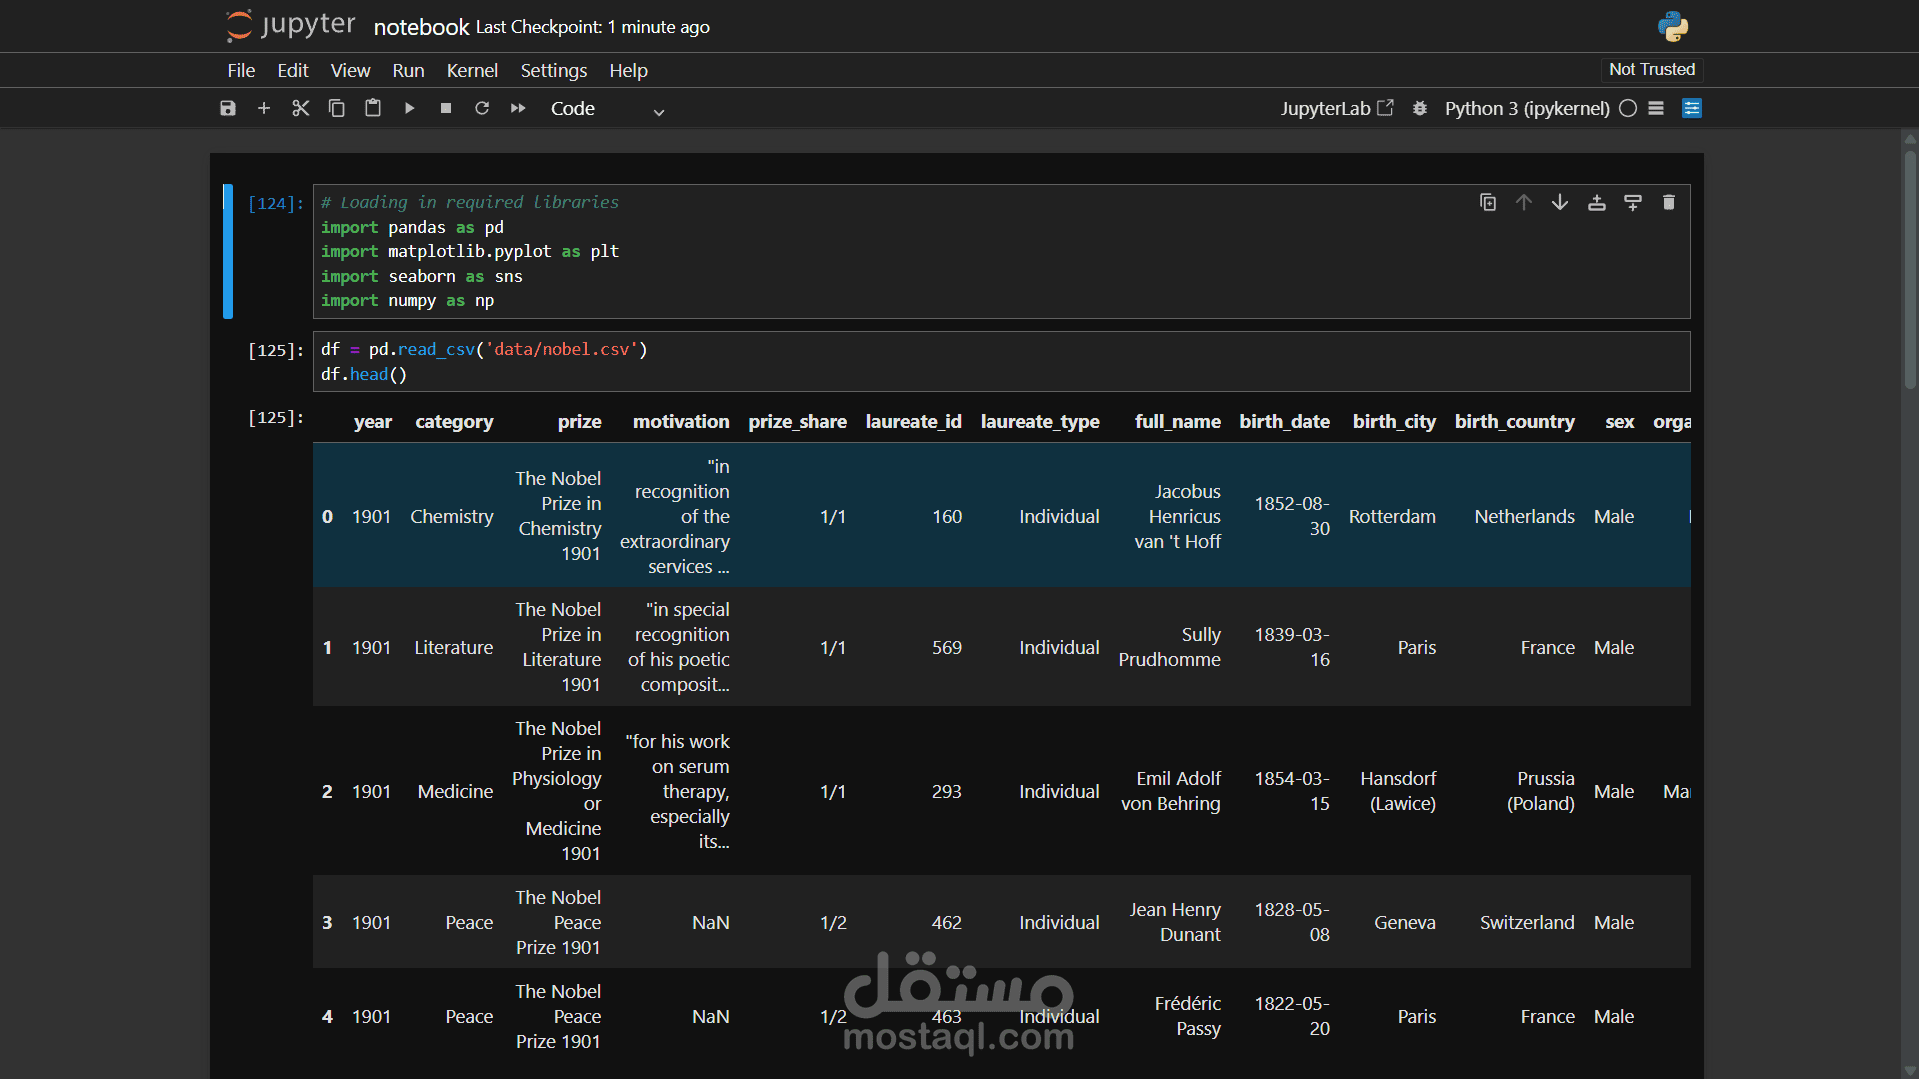Click the kernel status circle indicator
Image resolution: width=1919 pixels, height=1079 pixels.
click(x=1628, y=108)
